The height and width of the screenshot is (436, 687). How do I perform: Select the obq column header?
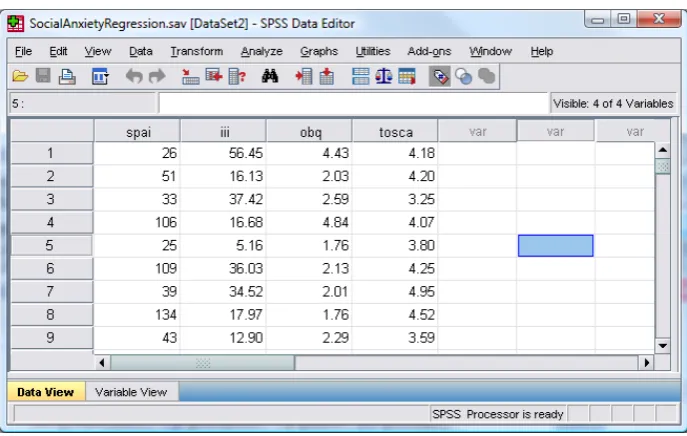point(309,131)
